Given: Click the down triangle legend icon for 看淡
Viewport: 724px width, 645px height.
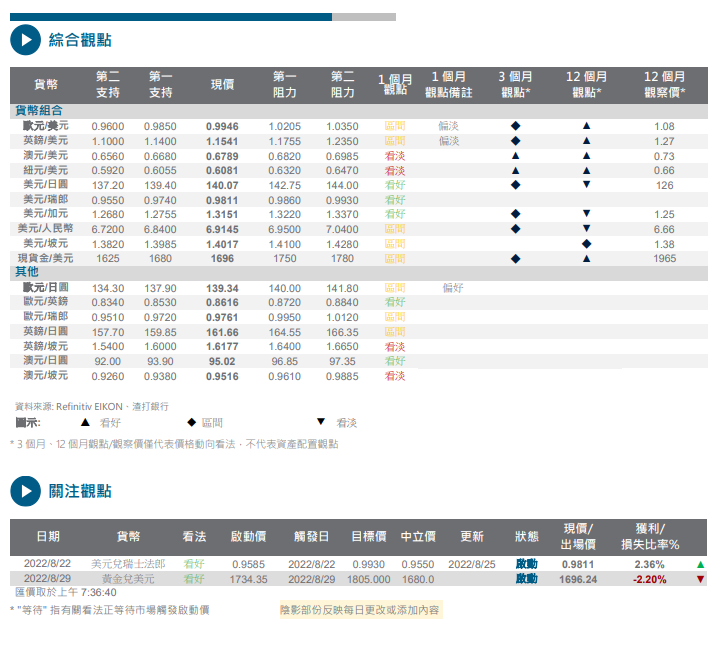Looking at the screenshot, I should coord(320,422).
